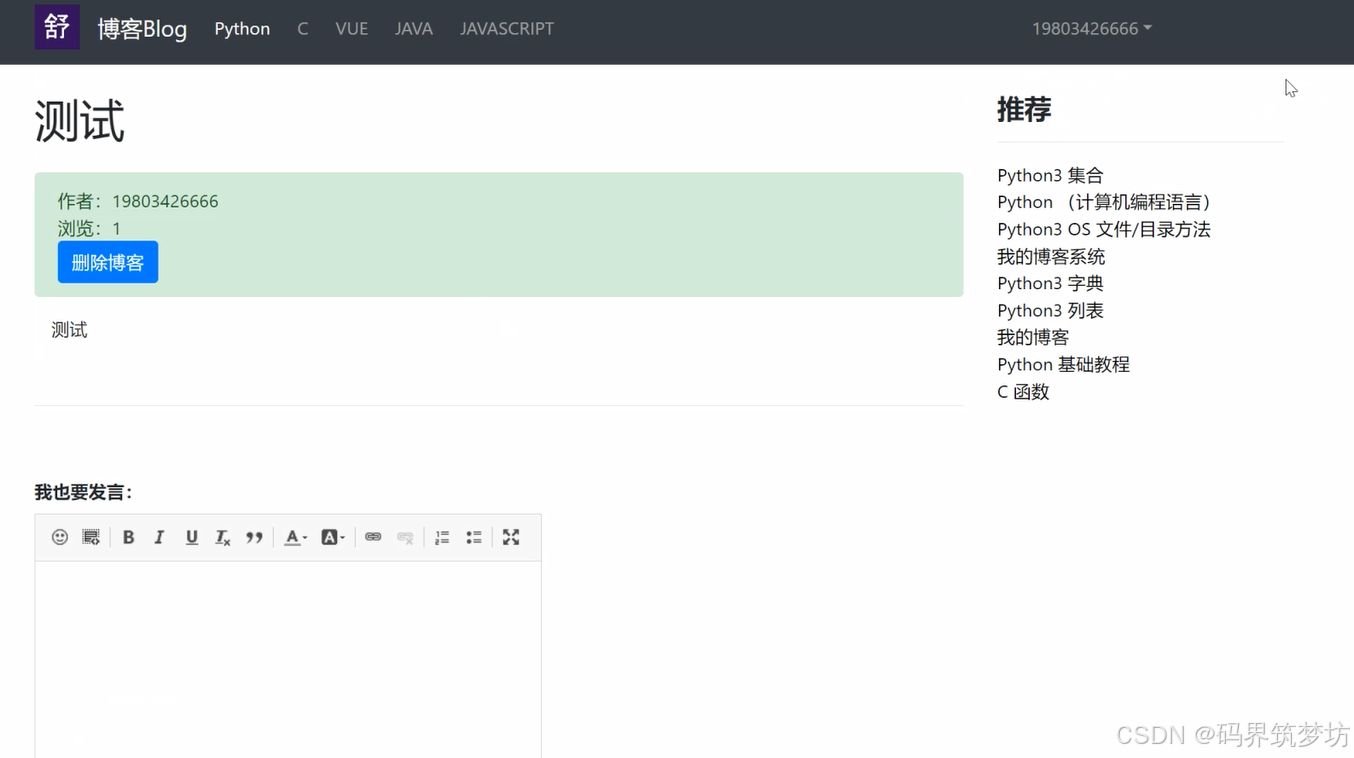The image size is (1354, 758).
Task: Open recommended post 我的博客系统
Action: [x=1051, y=257]
